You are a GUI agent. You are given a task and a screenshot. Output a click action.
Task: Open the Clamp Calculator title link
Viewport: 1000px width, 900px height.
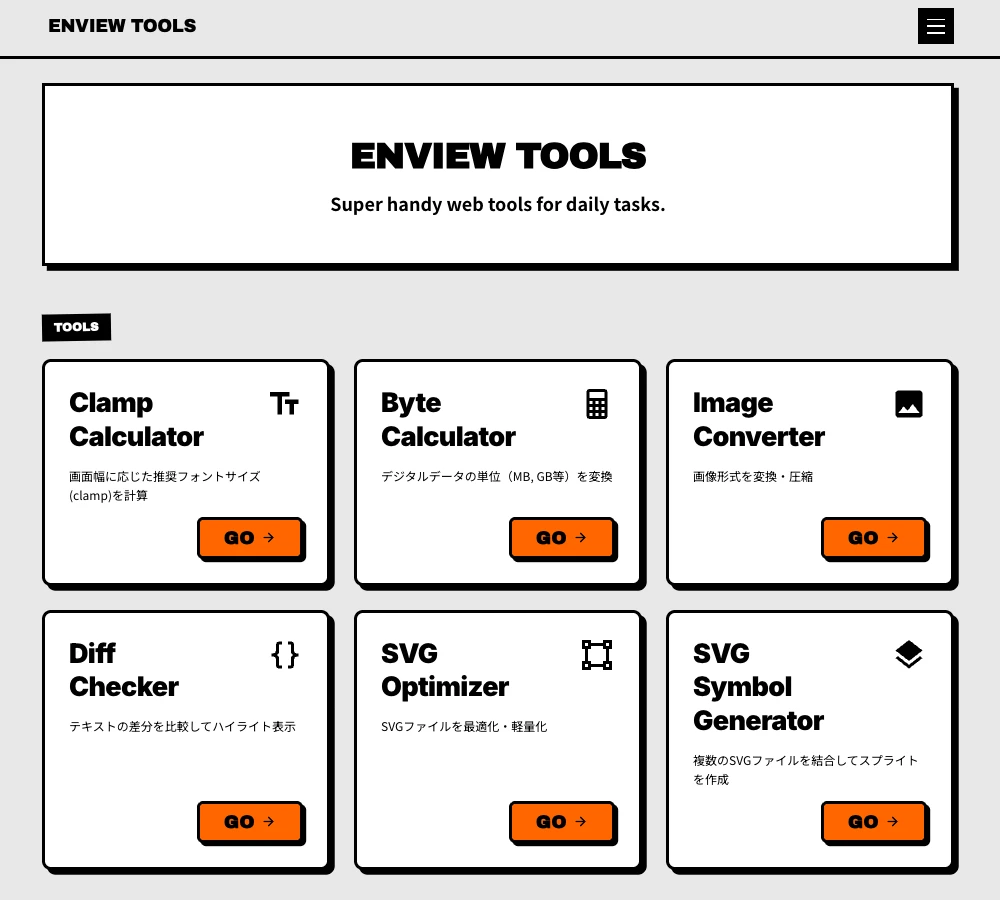136,419
